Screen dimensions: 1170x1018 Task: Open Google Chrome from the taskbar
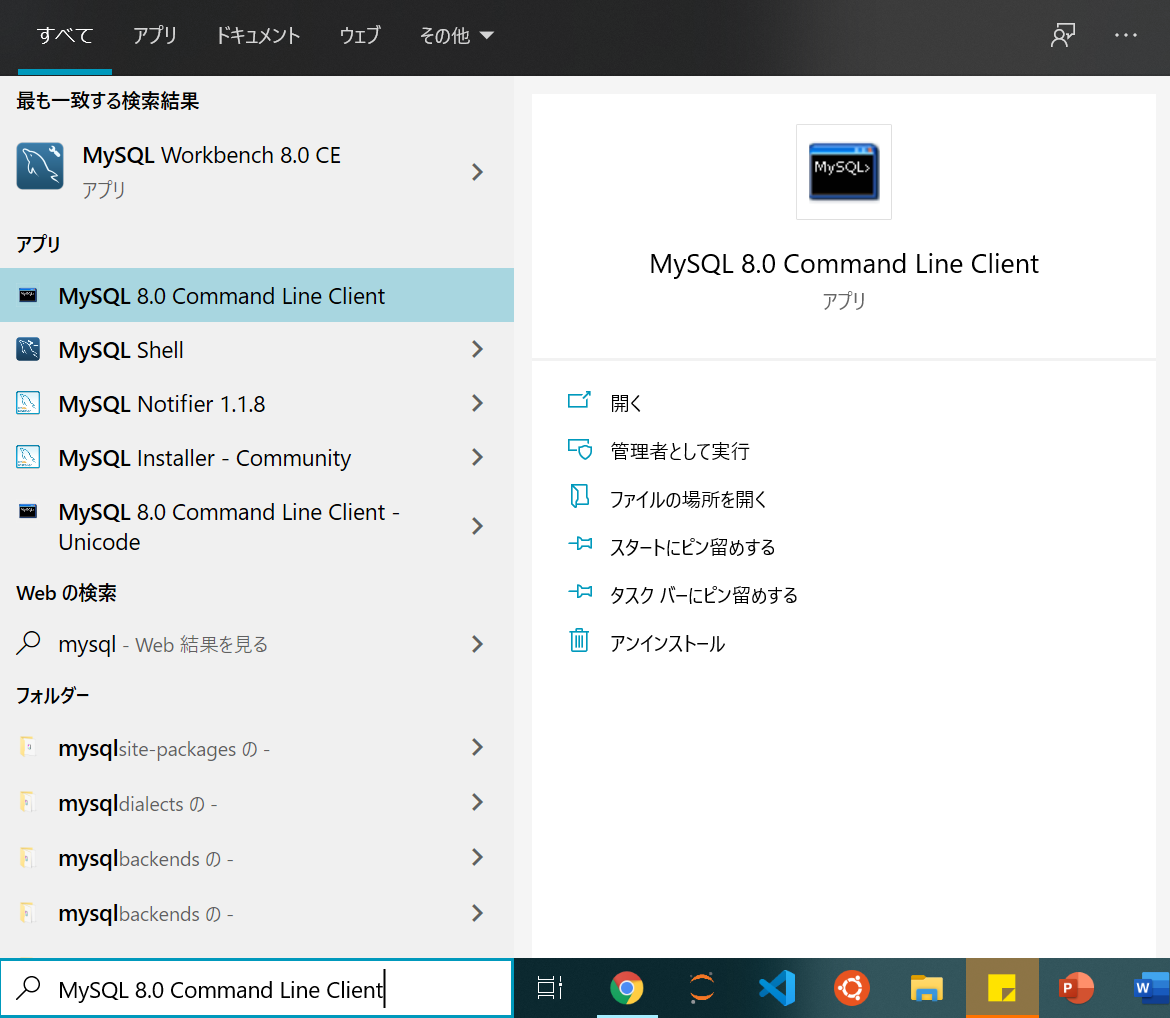coord(627,988)
